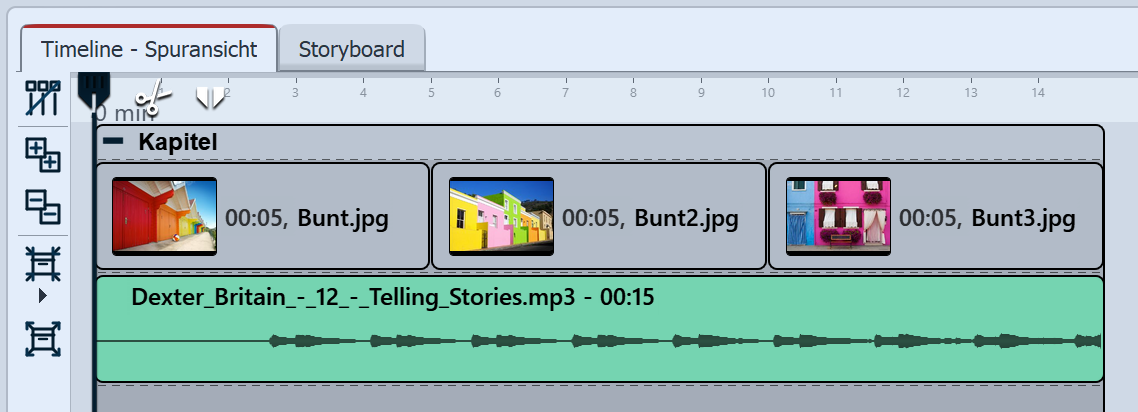Select the scissors cut tool on the ruler

click(152, 97)
